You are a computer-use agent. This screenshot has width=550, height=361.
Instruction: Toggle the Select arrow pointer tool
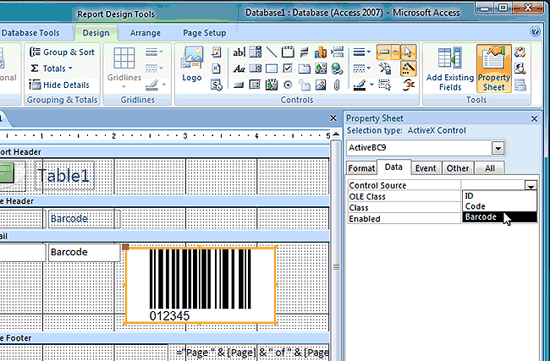[408, 52]
